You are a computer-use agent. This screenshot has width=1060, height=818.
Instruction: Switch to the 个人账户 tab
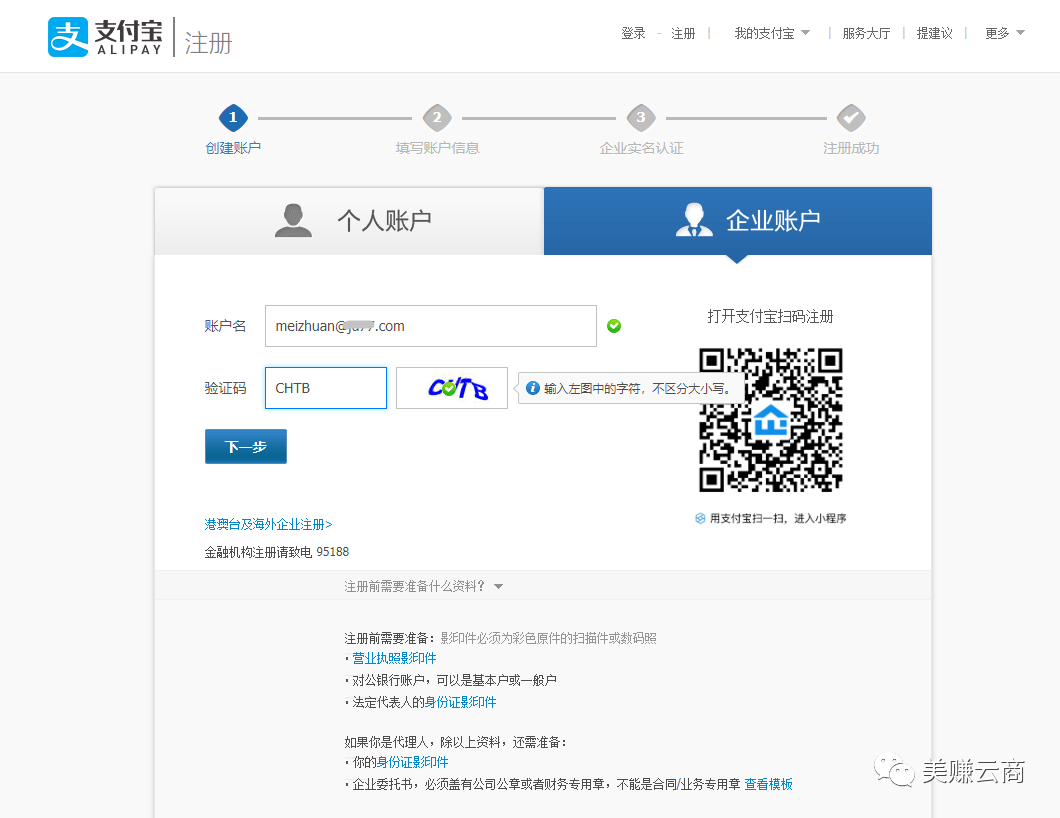[x=349, y=221]
